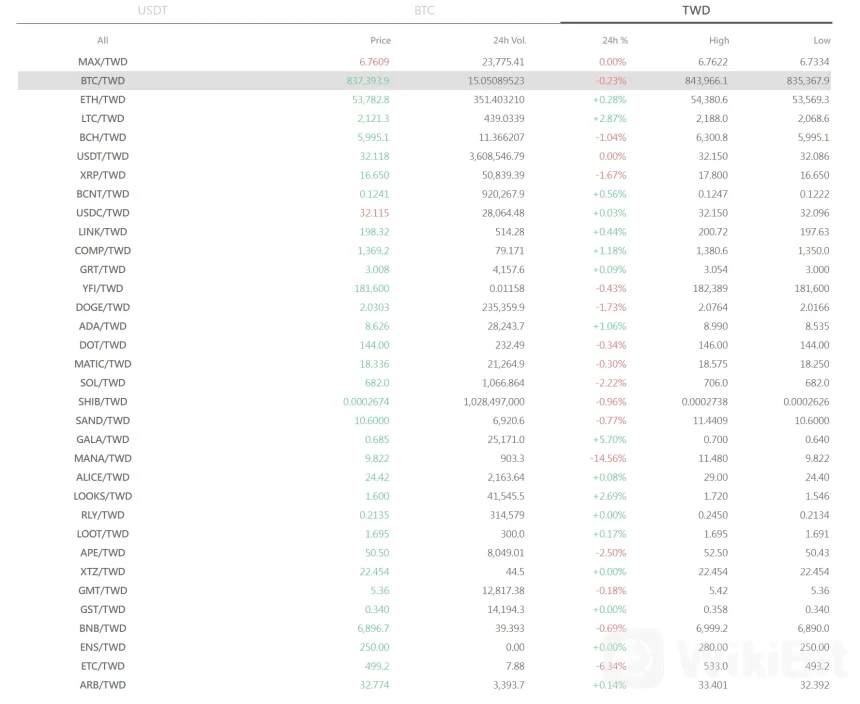Click the Low column header
The height and width of the screenshot is (704, 860).
821,41
